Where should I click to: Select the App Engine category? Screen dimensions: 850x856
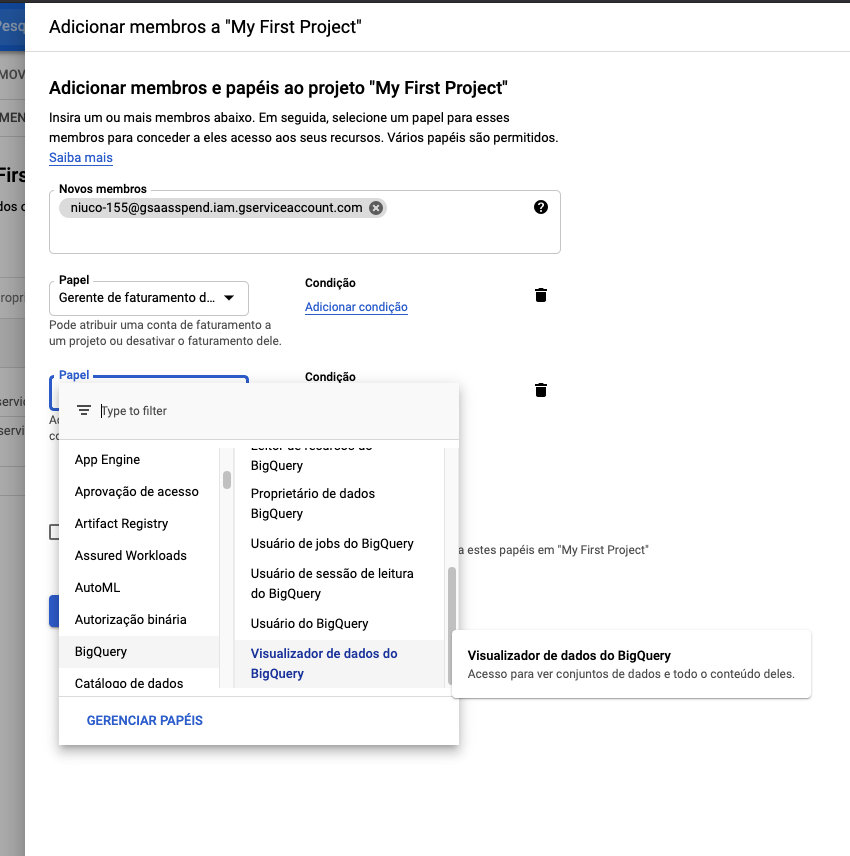[x=139, y=460]
